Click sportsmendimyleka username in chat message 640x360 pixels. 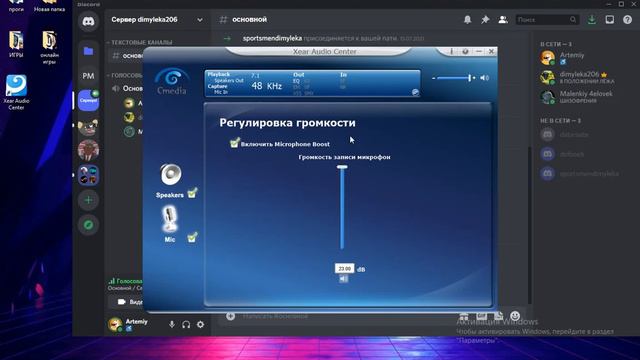(x=272, y=38)
